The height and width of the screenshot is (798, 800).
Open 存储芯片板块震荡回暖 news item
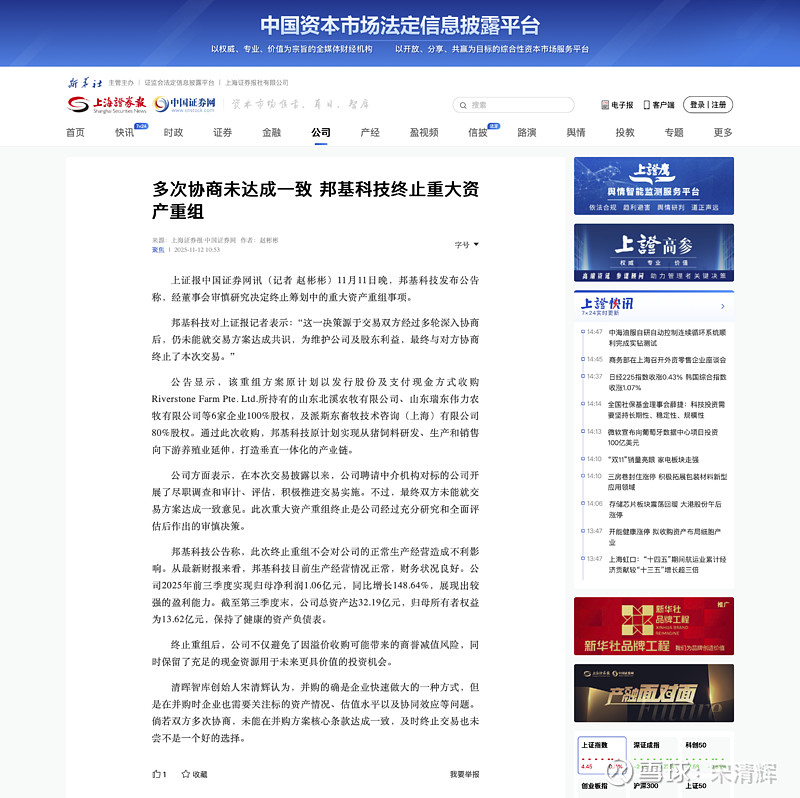pyautogui.click(x=665, y=509)
